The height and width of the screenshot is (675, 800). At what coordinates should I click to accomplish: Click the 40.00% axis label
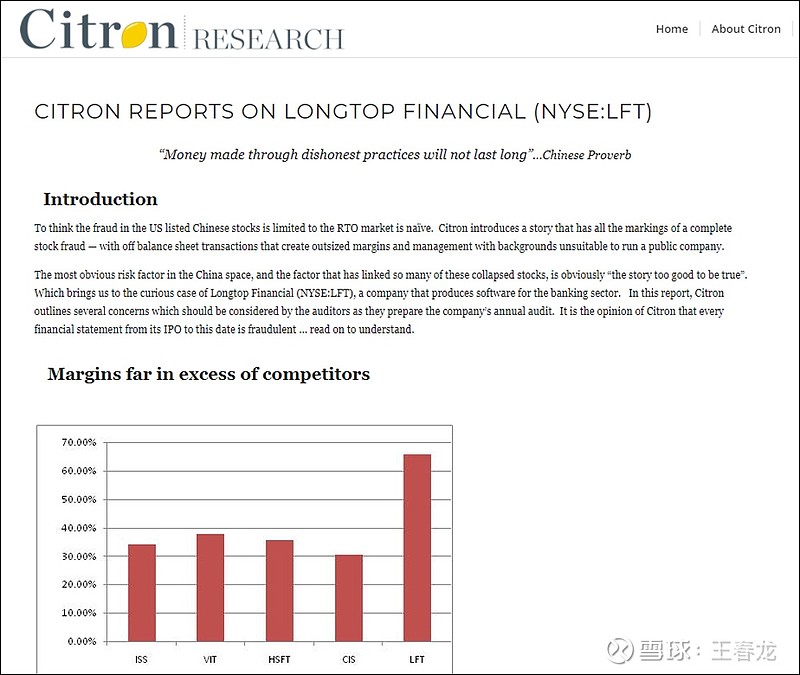point(79,528)
